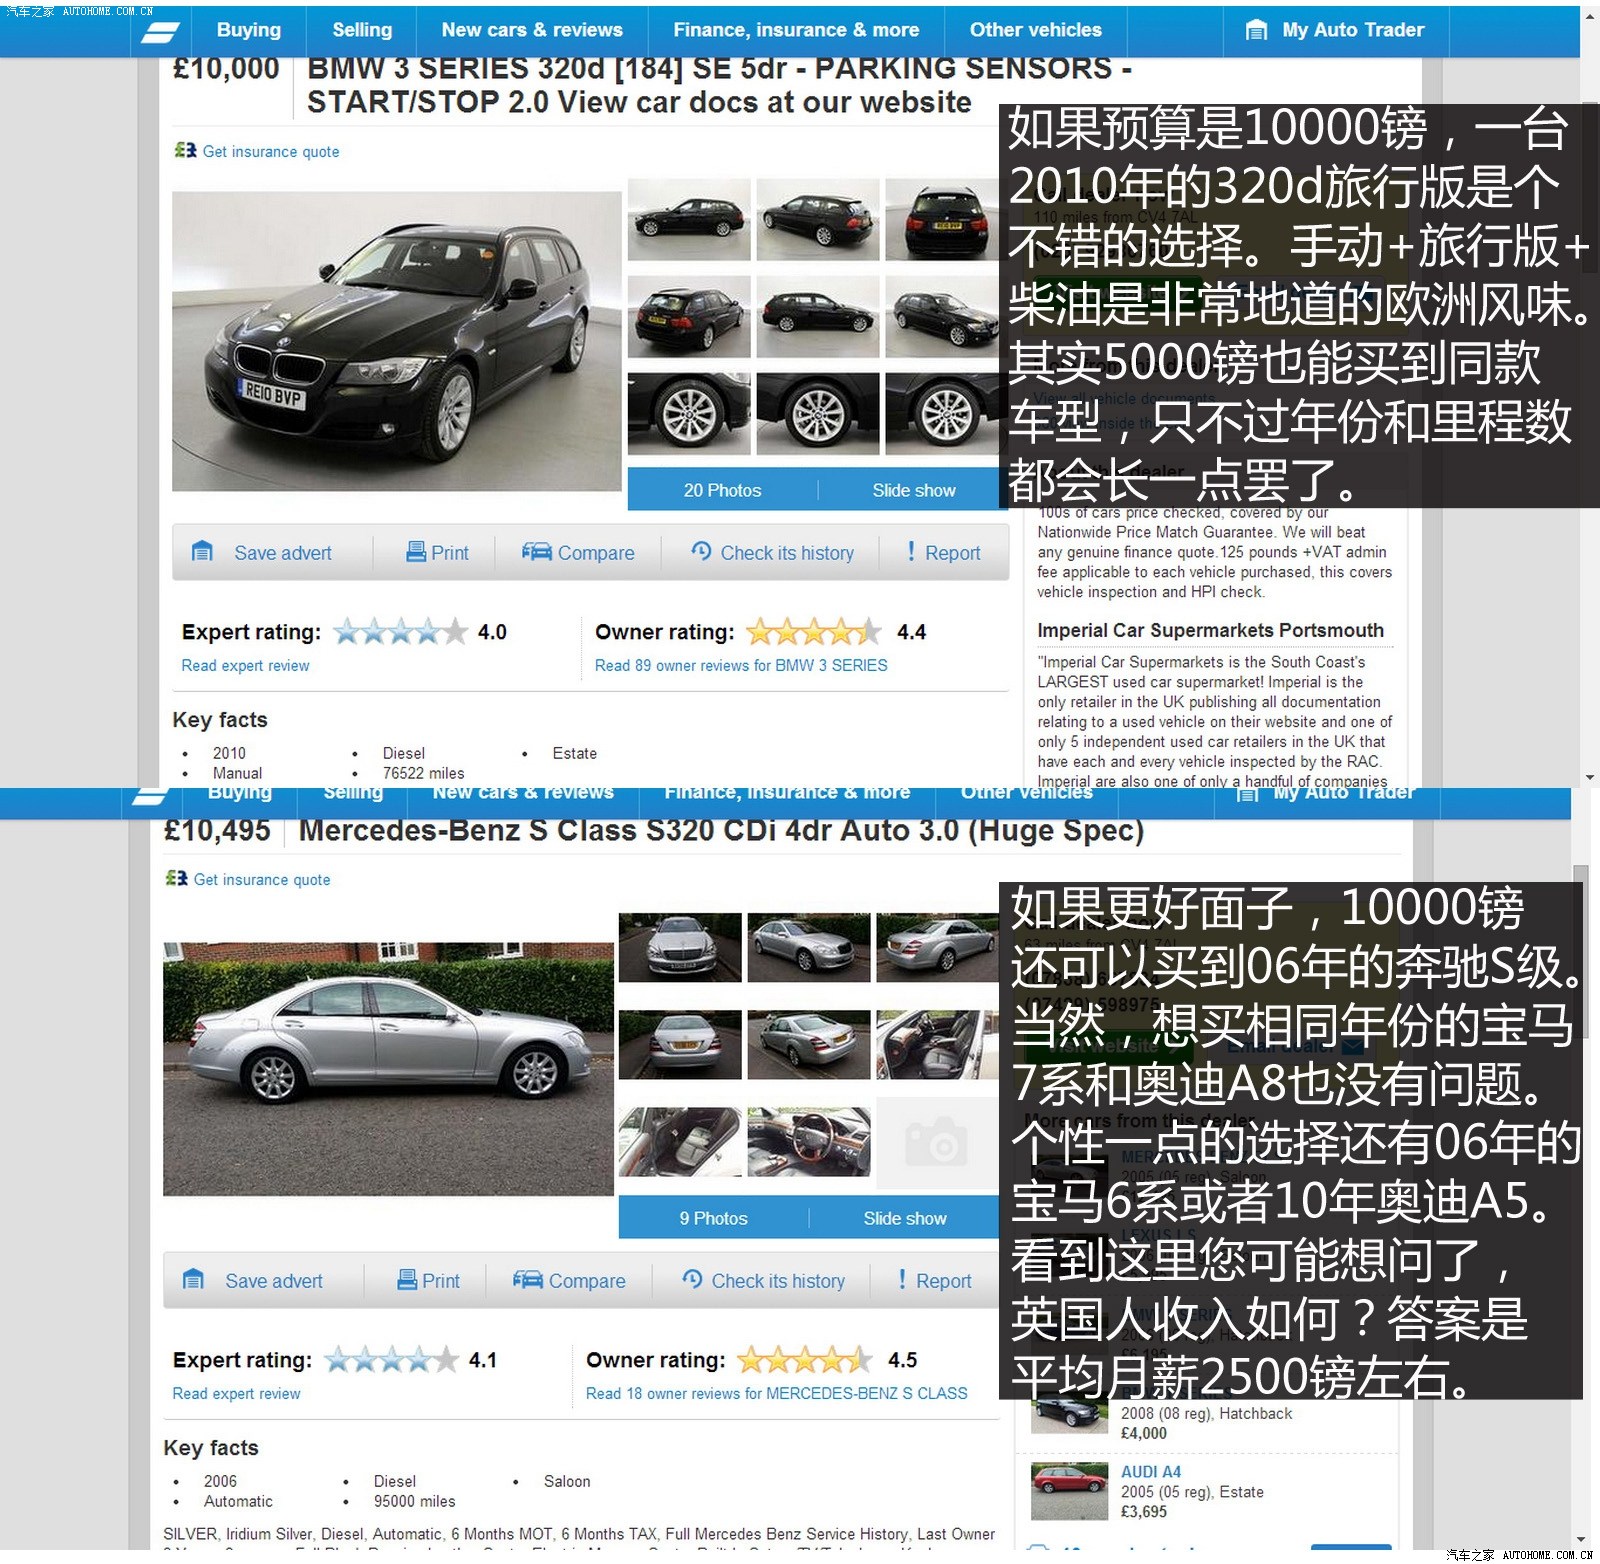This screenshot has width=1600, height=1564.
Task: Click the BMW expert rating stars
Action: 400,632
